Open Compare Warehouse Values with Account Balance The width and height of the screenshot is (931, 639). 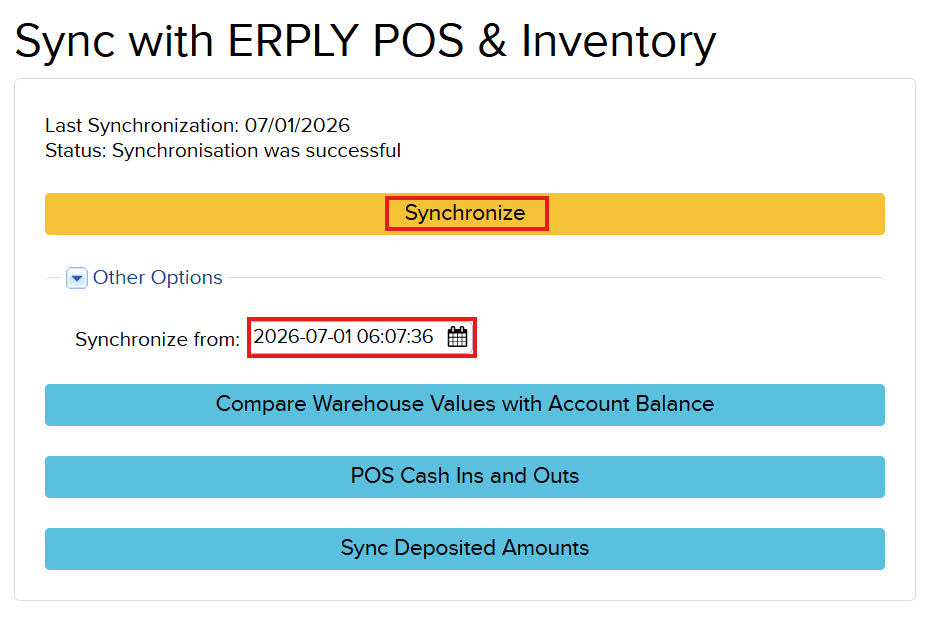(x=464, y=405)
